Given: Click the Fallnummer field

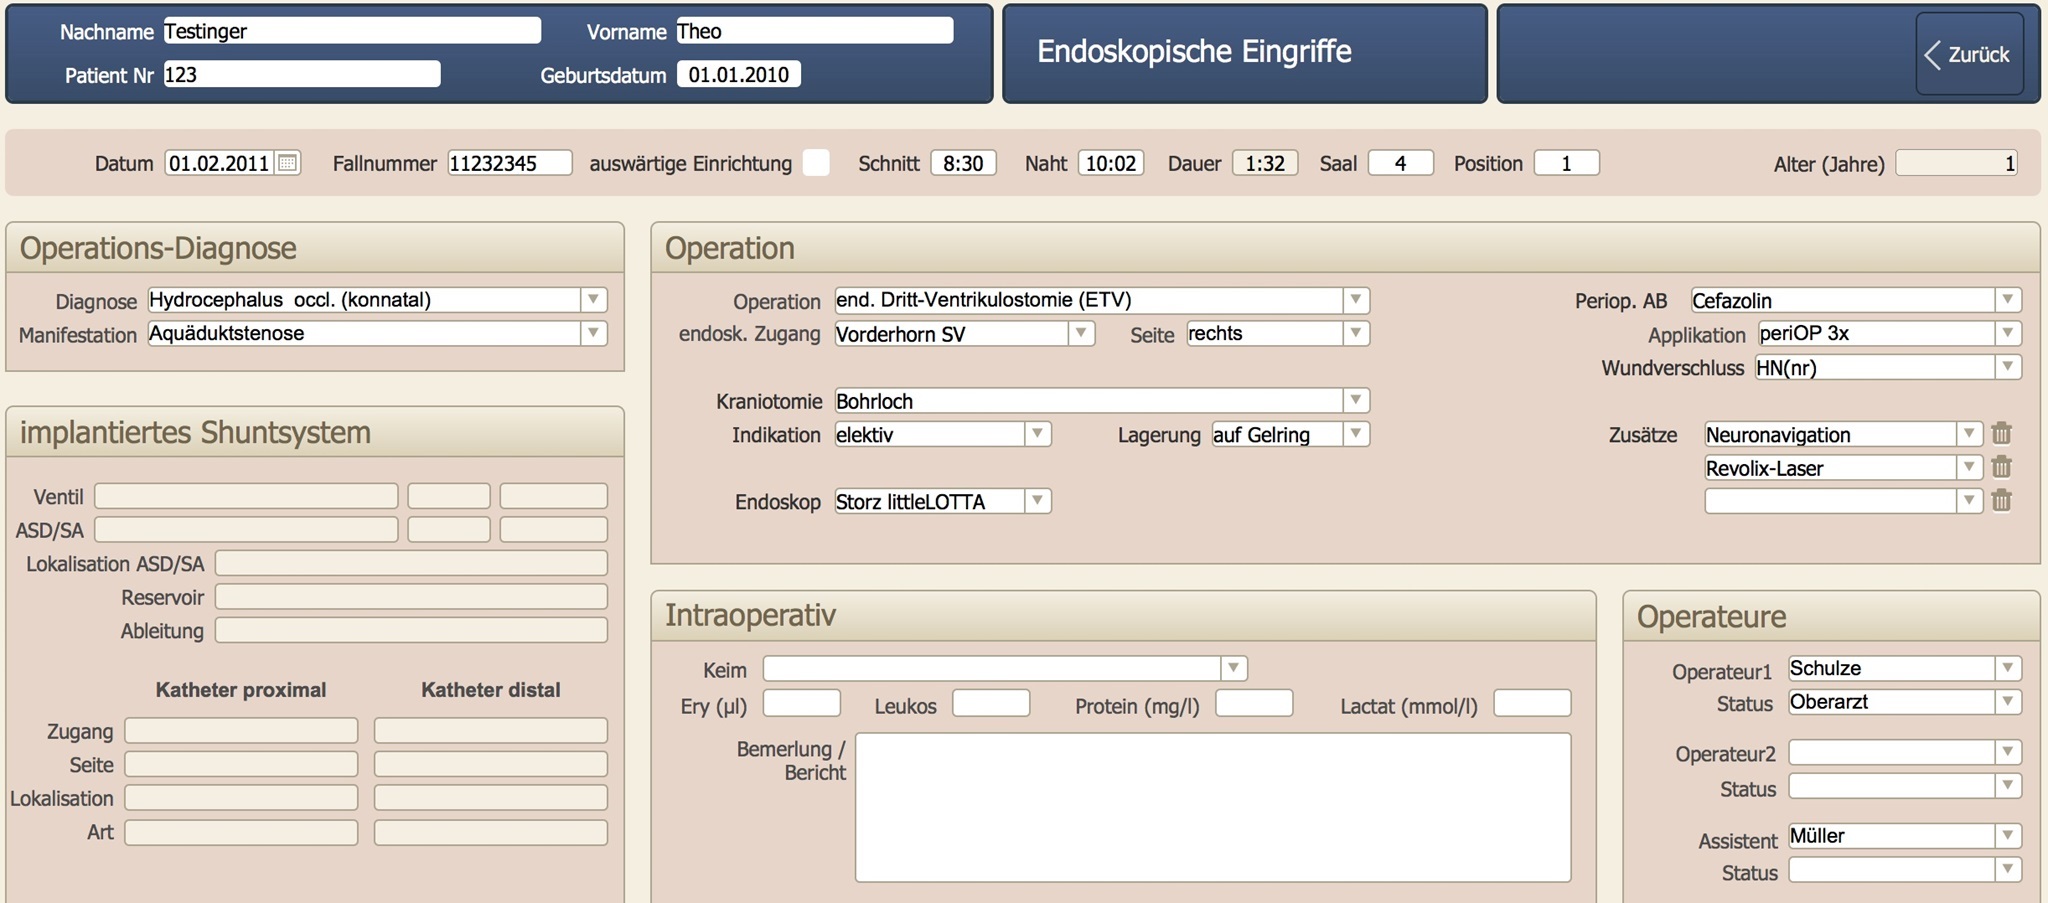Looking at the screenshot, I should click(x=510, y=163).
